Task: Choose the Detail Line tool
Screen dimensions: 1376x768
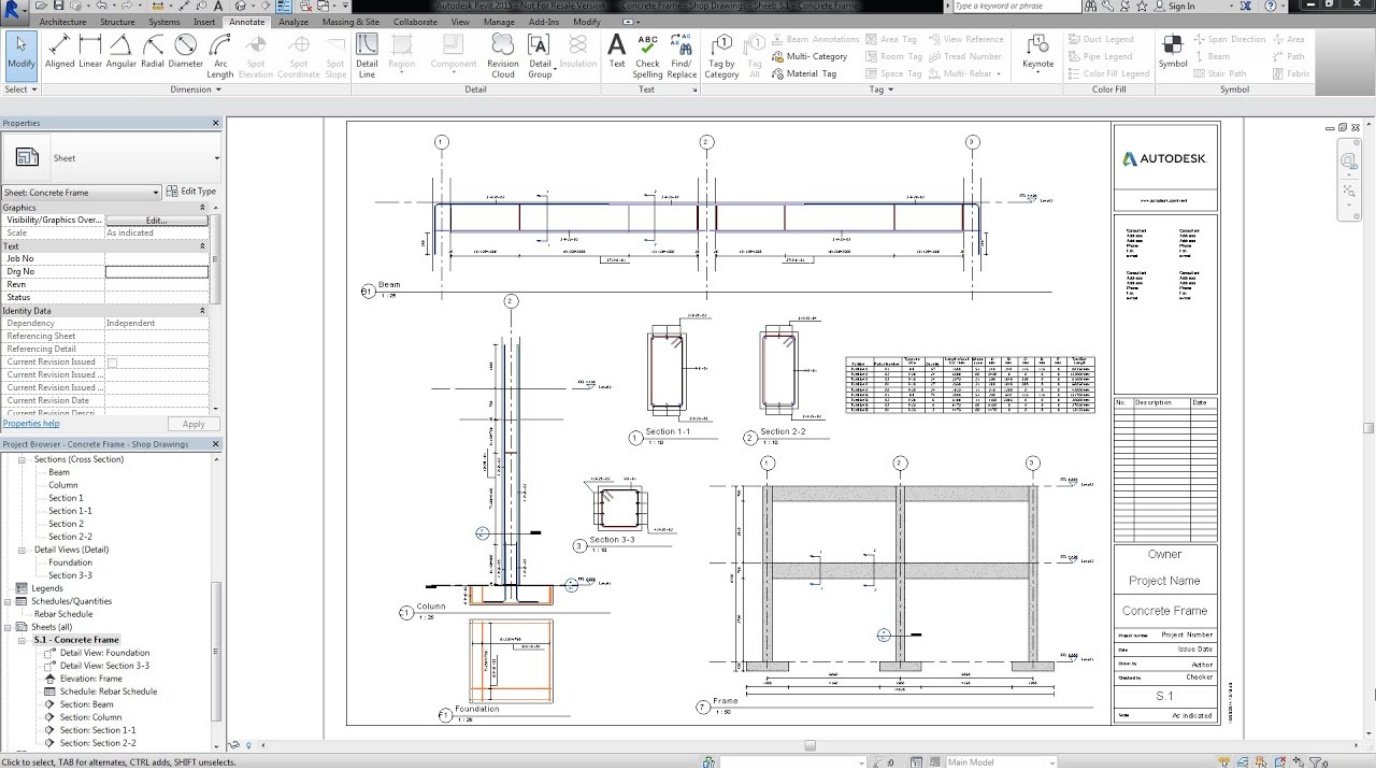Action: (x=367, y=55)
